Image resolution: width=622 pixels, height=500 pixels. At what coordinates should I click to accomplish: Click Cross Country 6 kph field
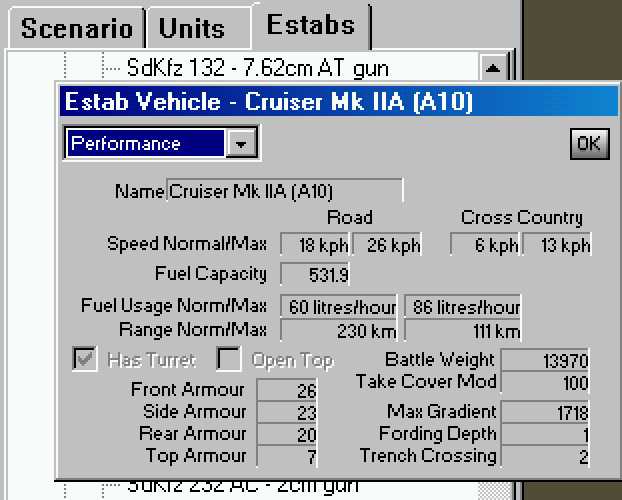pos(485,244)
